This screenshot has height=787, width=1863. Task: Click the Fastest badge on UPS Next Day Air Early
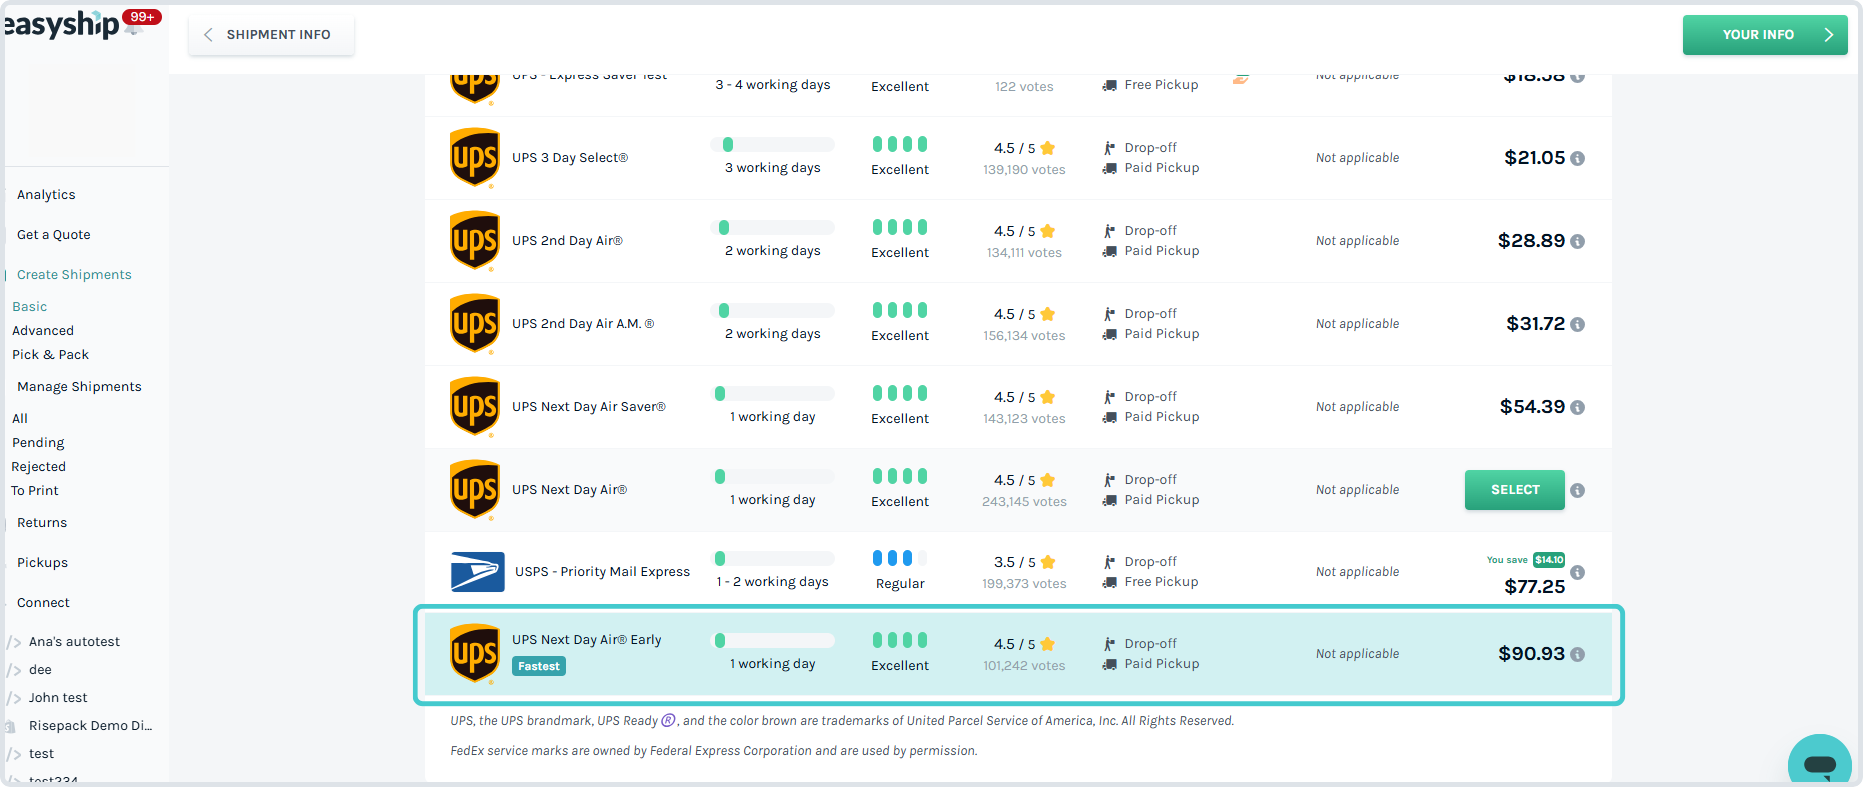click(539, 666)
